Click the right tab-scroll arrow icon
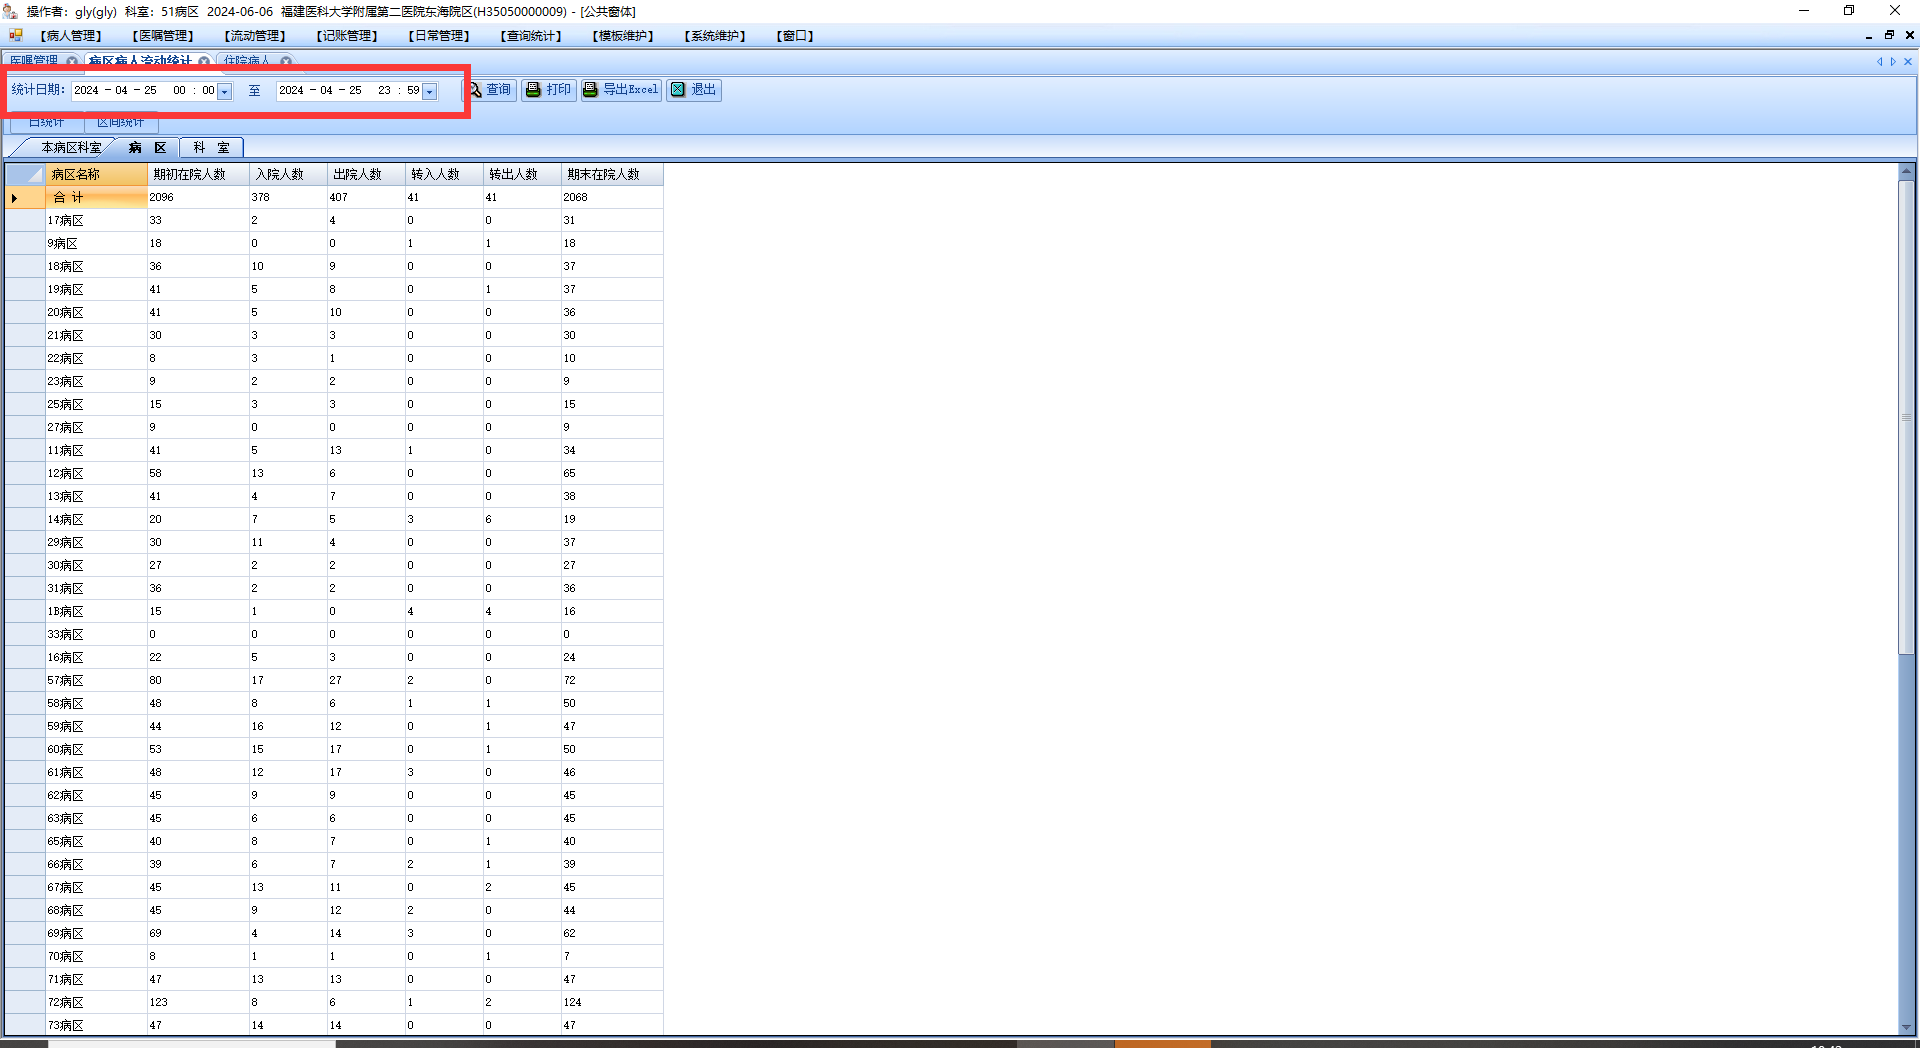This screenshot has width=1920, height=1048. (x=1893, y=61)
